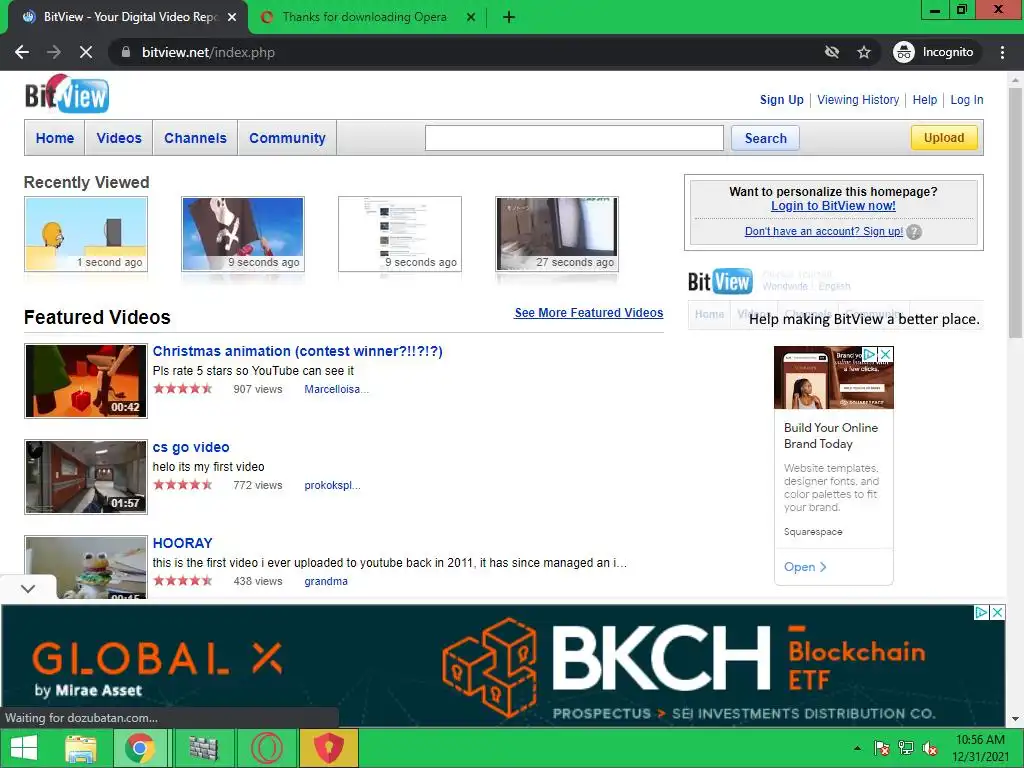Screen dimensions: 1024x768
Task: Open the Community nav tab
Action: coord(287,138)
